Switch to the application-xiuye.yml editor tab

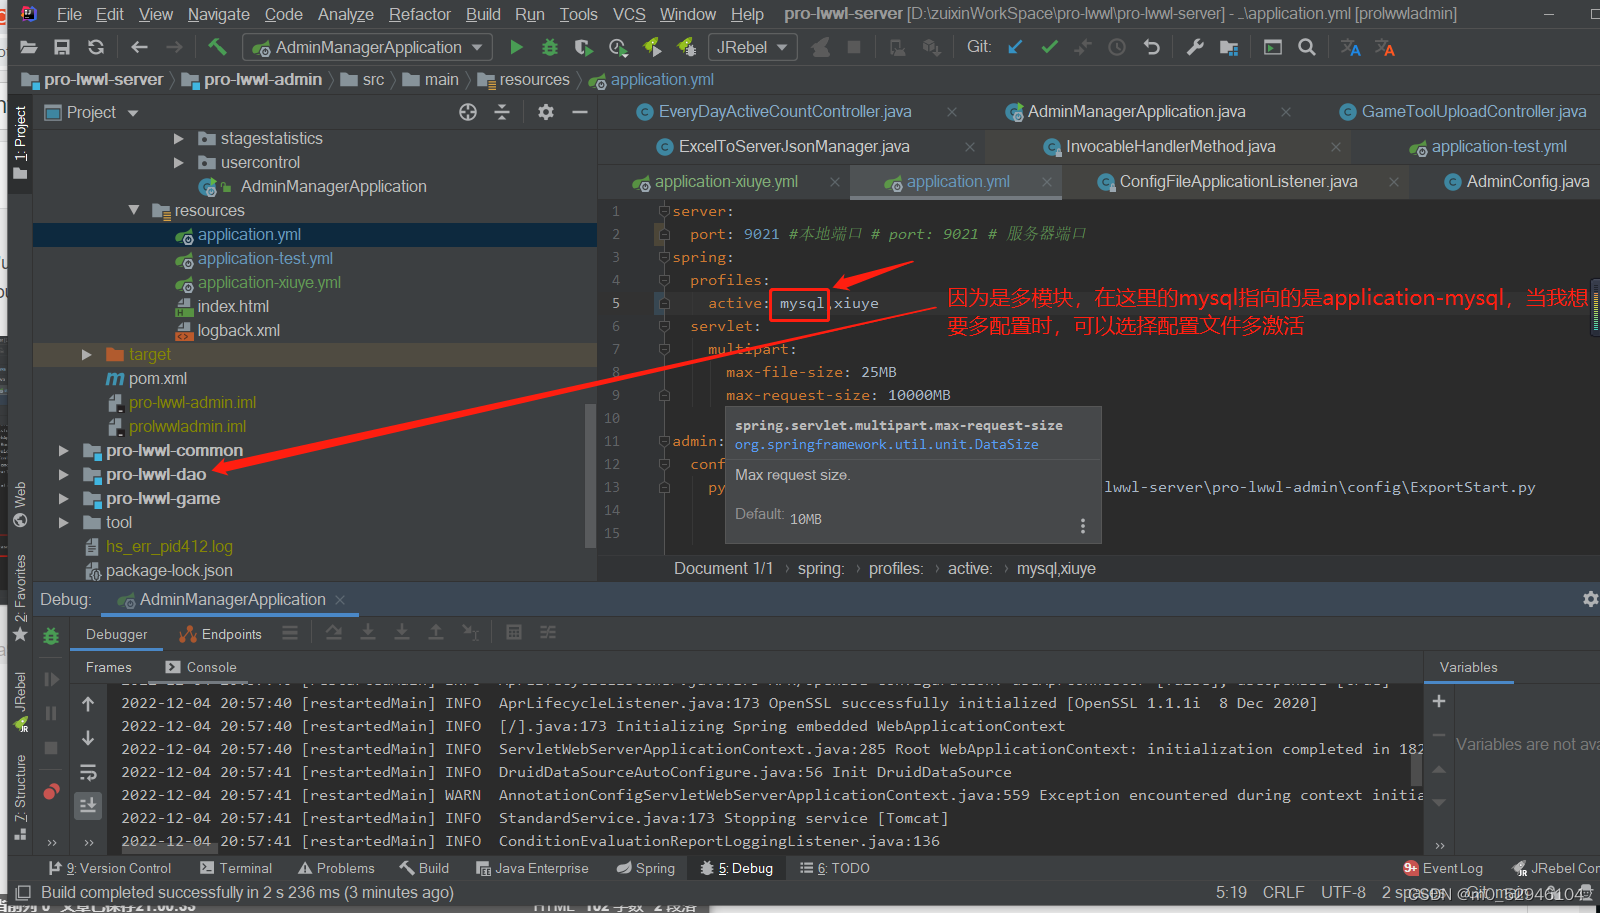point(725,181)
